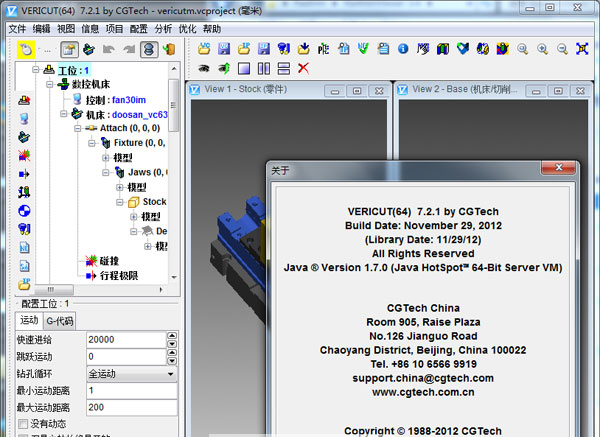Switch to the G-代码 tab
The width and height of the screenshot is (600, 437).
[x=61, y=321]
